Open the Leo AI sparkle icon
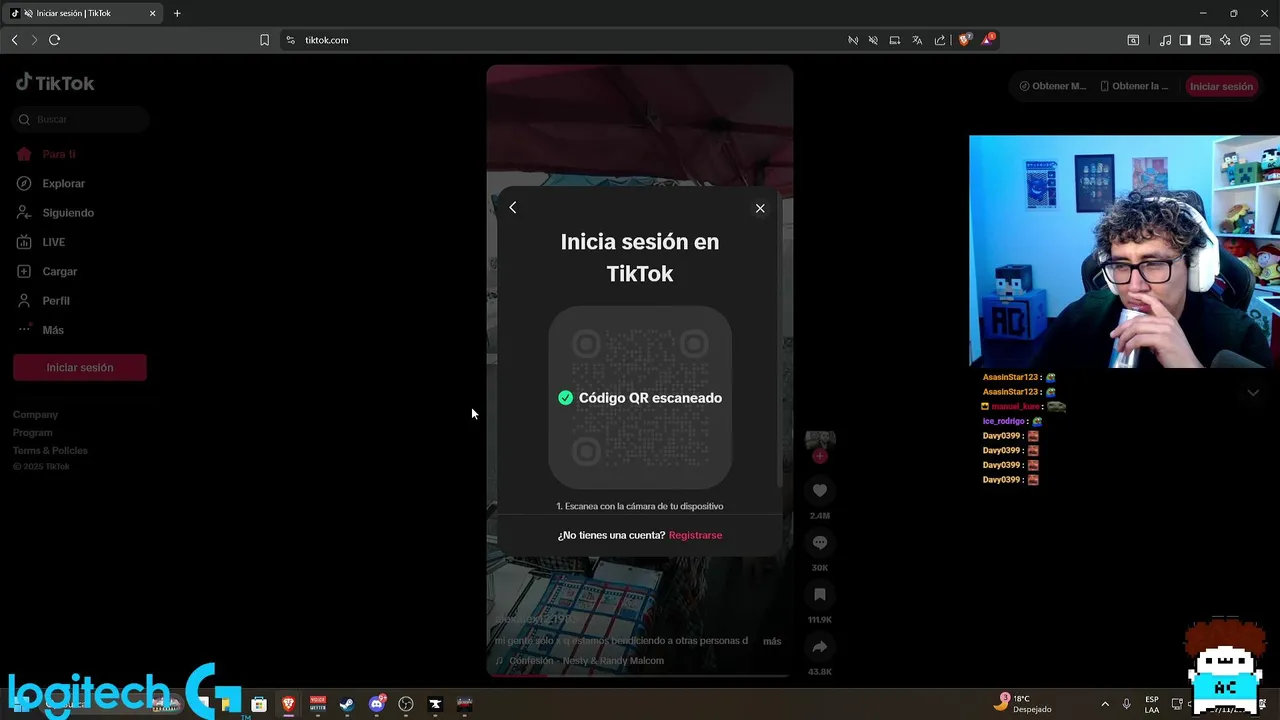This screenshot has height=720, width=1280. [x=1225, y=40]
